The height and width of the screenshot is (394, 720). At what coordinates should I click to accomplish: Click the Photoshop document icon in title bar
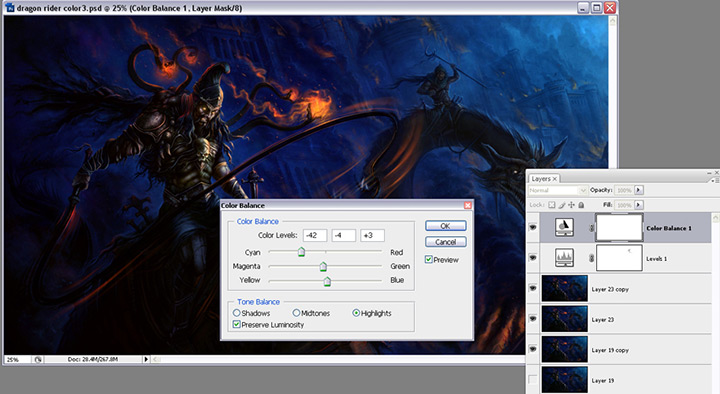click(10, 8)
